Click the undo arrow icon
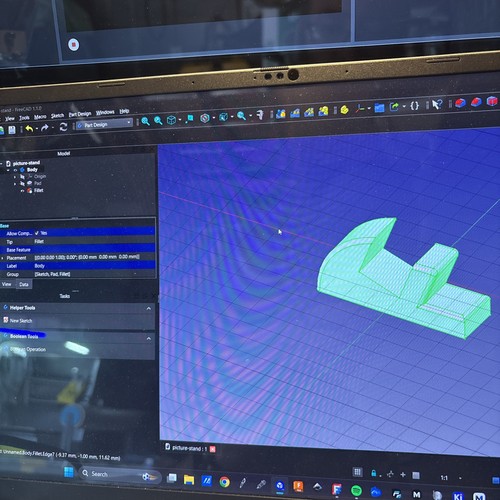The height and width of the screenshot is (500, 500). tap(29, 129)
